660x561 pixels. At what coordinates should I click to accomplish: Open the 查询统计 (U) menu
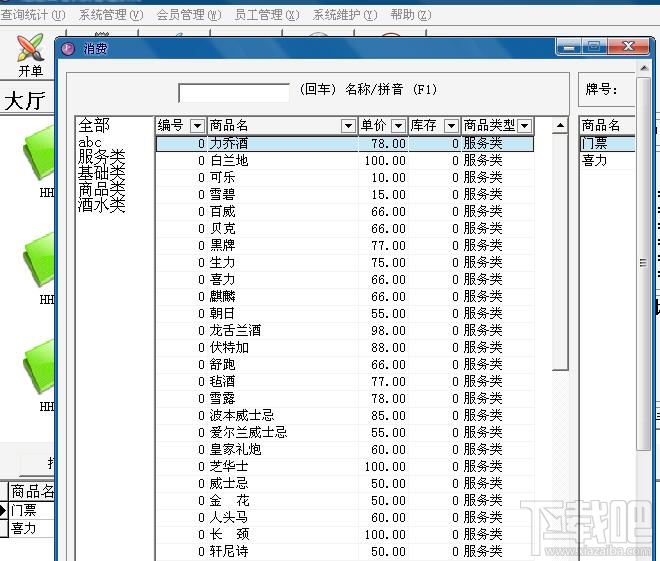tap(33, 15)
